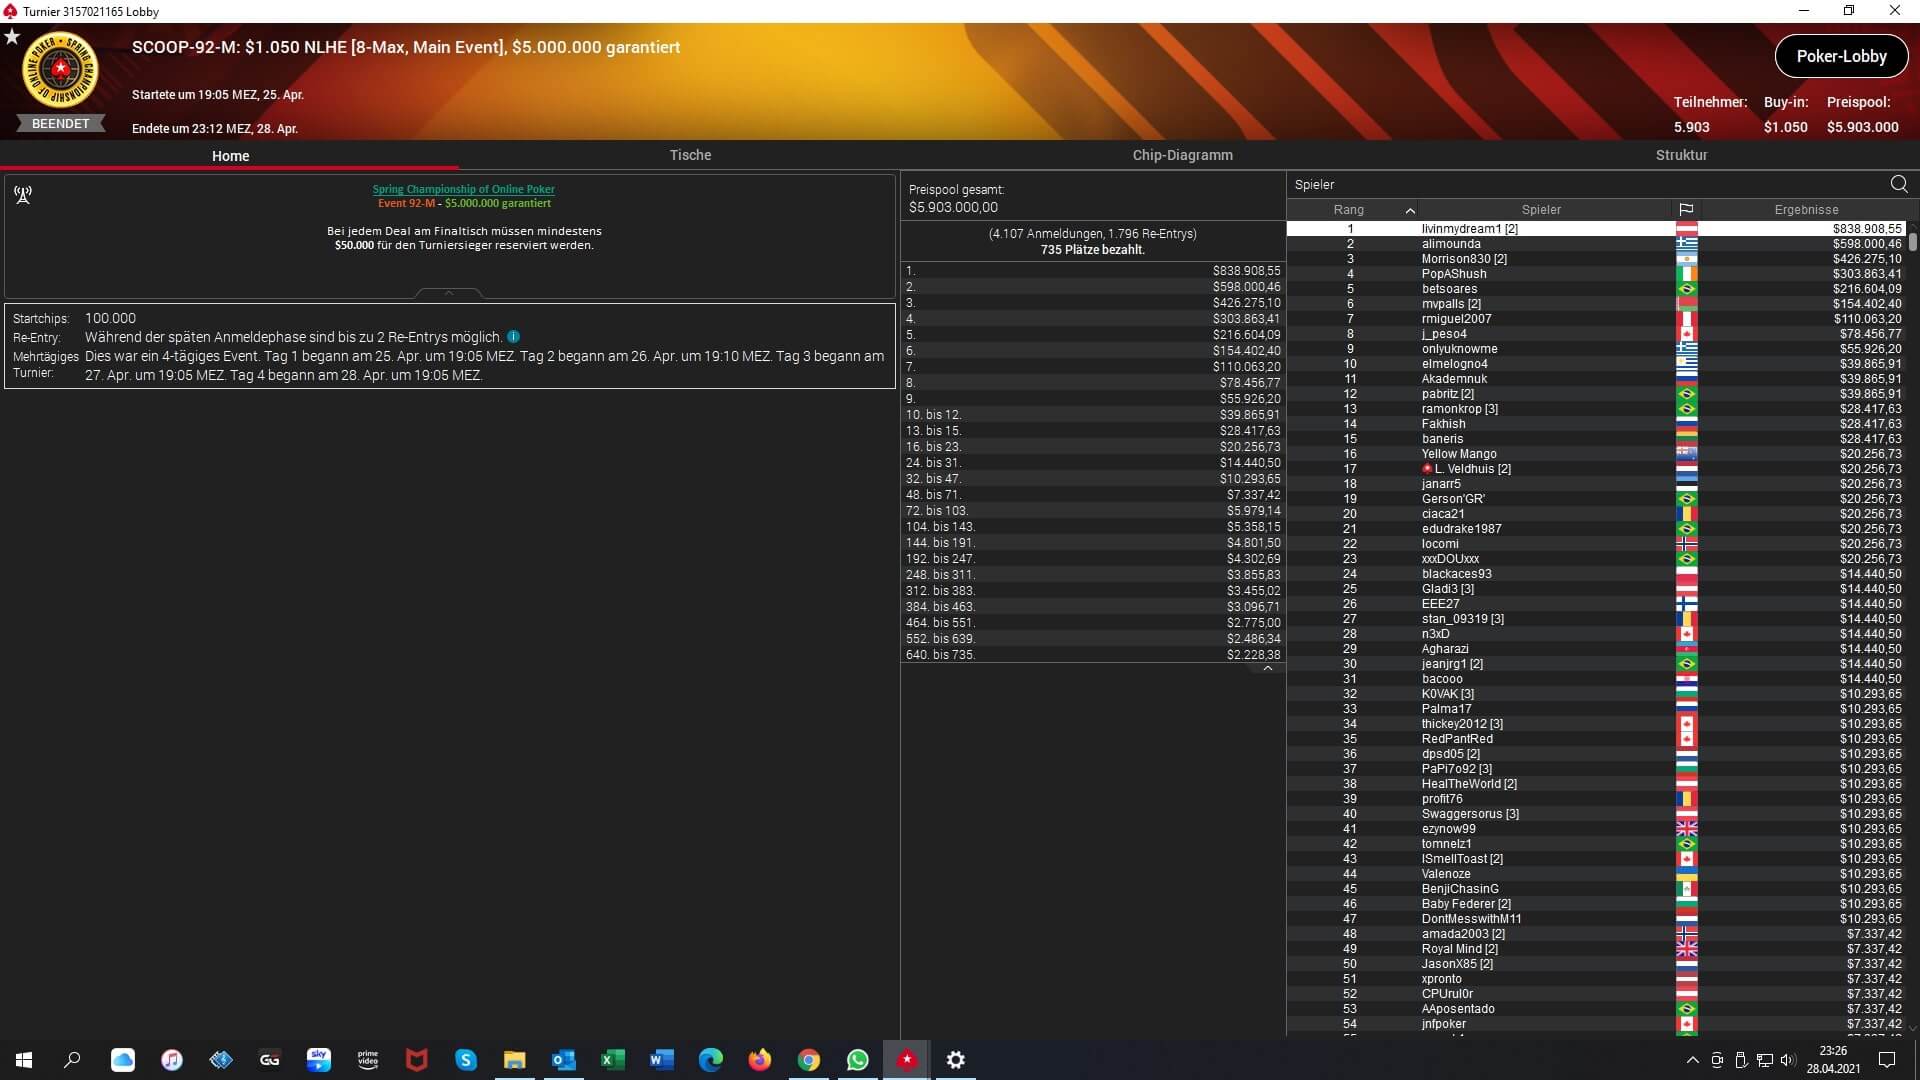Open Microsoft Edge from the taskbar

pyautogui.click(x=710, y=1060)
